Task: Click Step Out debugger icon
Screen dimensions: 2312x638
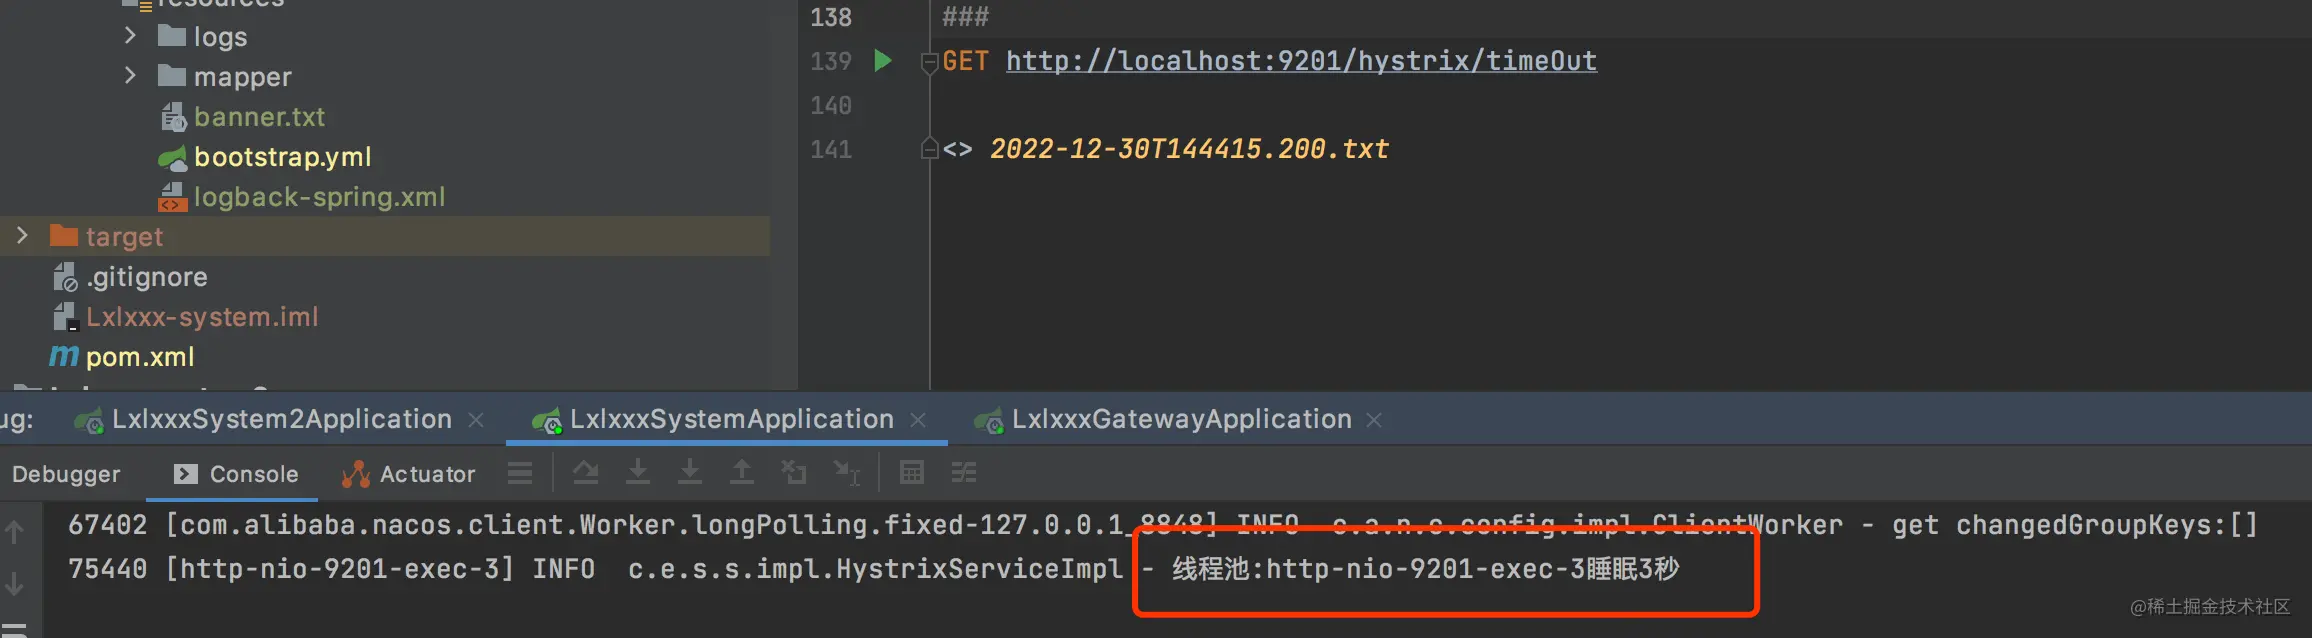Action: pyautogui.click(x=742, y=473)
